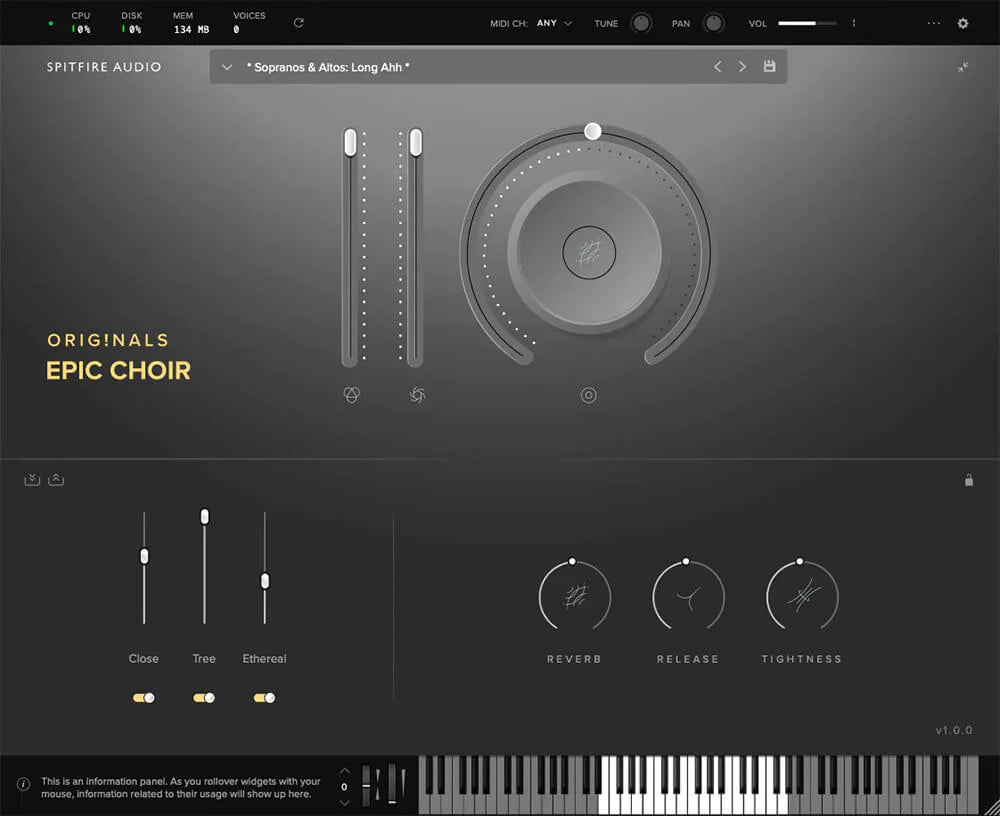Open the settings gear icon
1000x816 pixels.
(963, 23)
